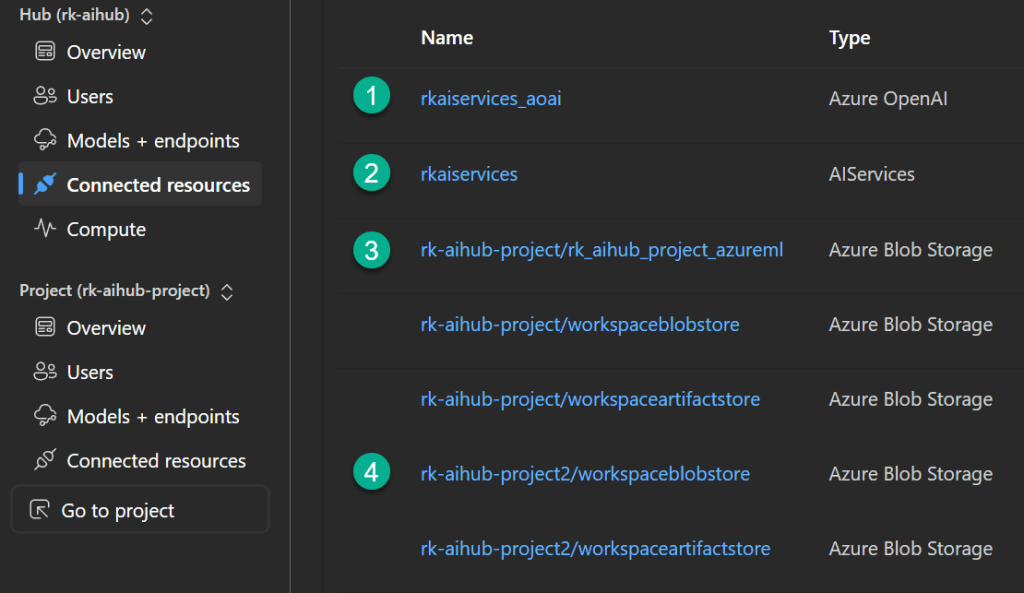Image resolution: width=1024 pixels, height=593 pixels.
Task: Click the Compute pulse icon
Action: point(44,229)
